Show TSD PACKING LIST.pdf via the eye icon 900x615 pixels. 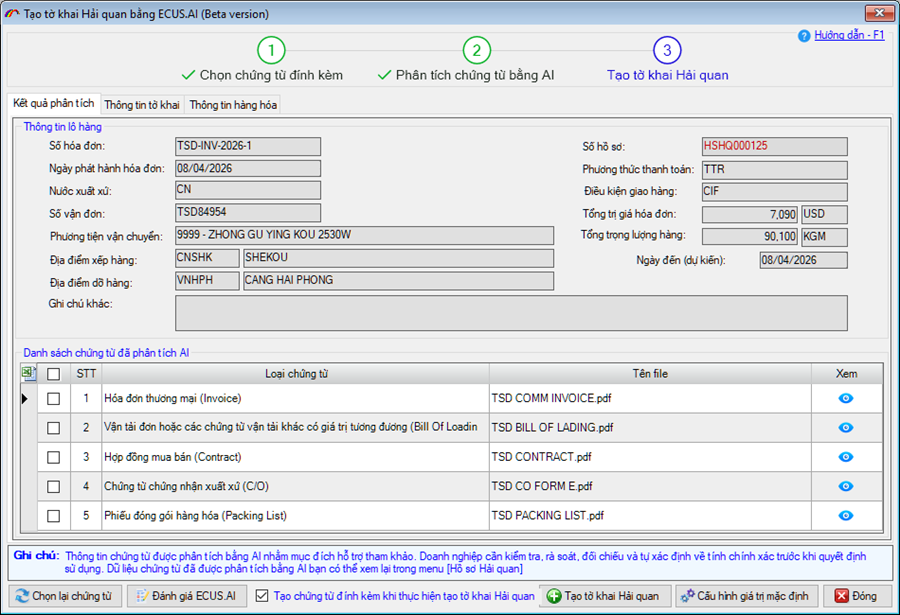click(x=845, y=515)
